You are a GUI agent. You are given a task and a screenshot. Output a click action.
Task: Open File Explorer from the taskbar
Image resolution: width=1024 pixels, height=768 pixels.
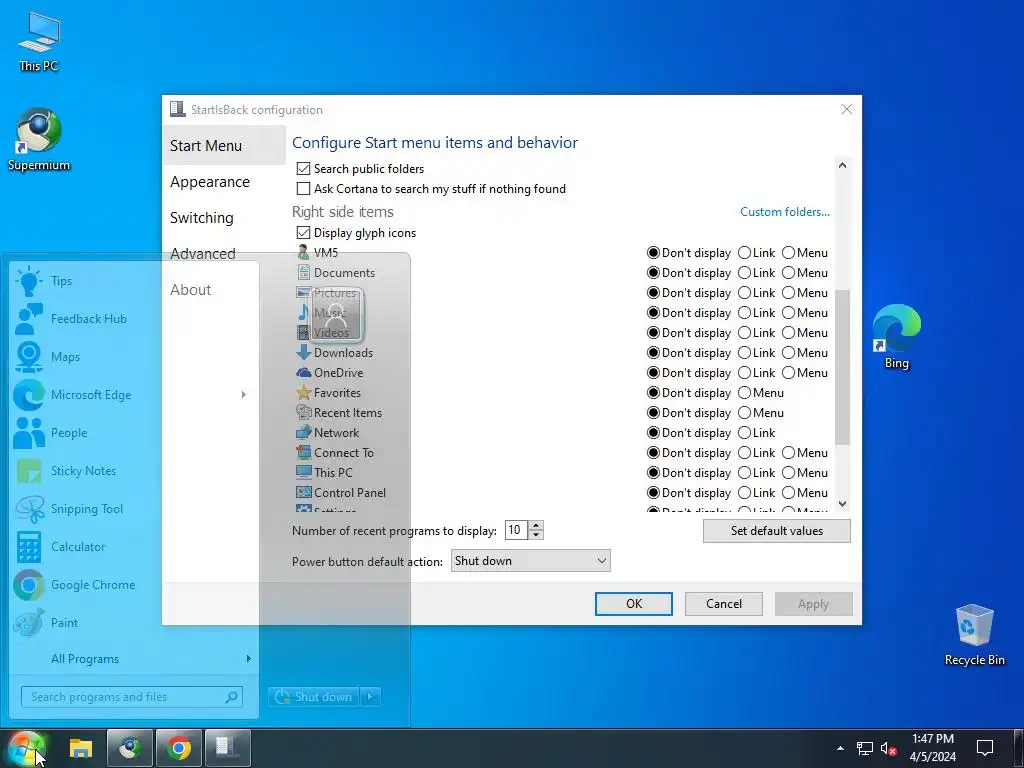81,748
